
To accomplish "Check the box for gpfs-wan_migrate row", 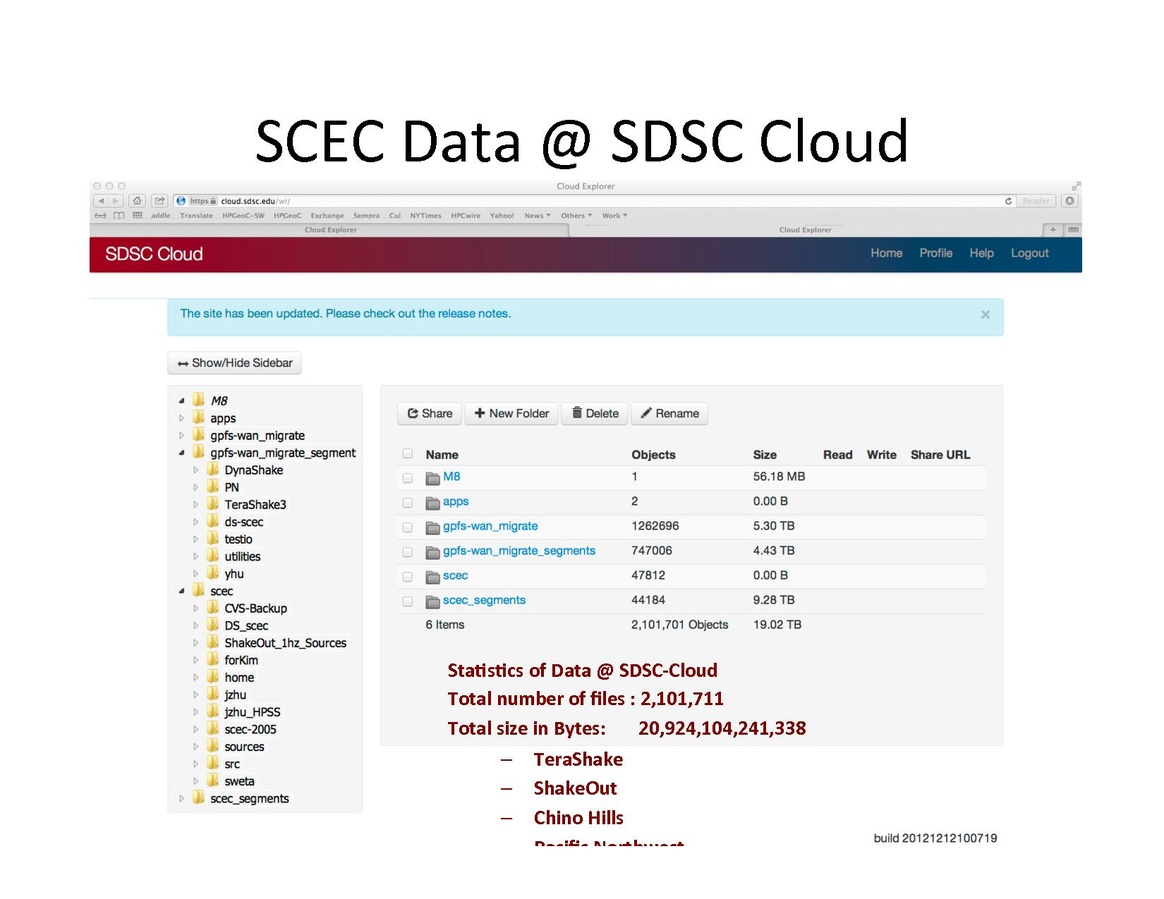I will point(407,527).
